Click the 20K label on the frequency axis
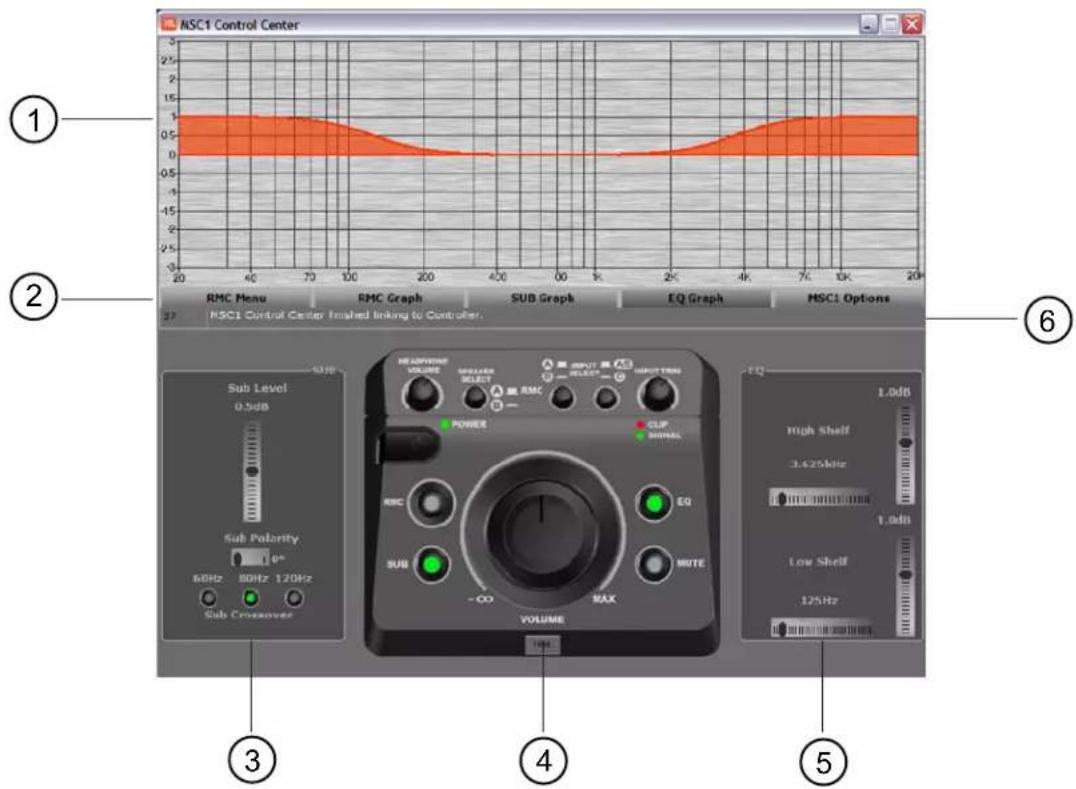Image resolution: width=1076 pixels, height=789 pixels. click(x=915, y=276)
